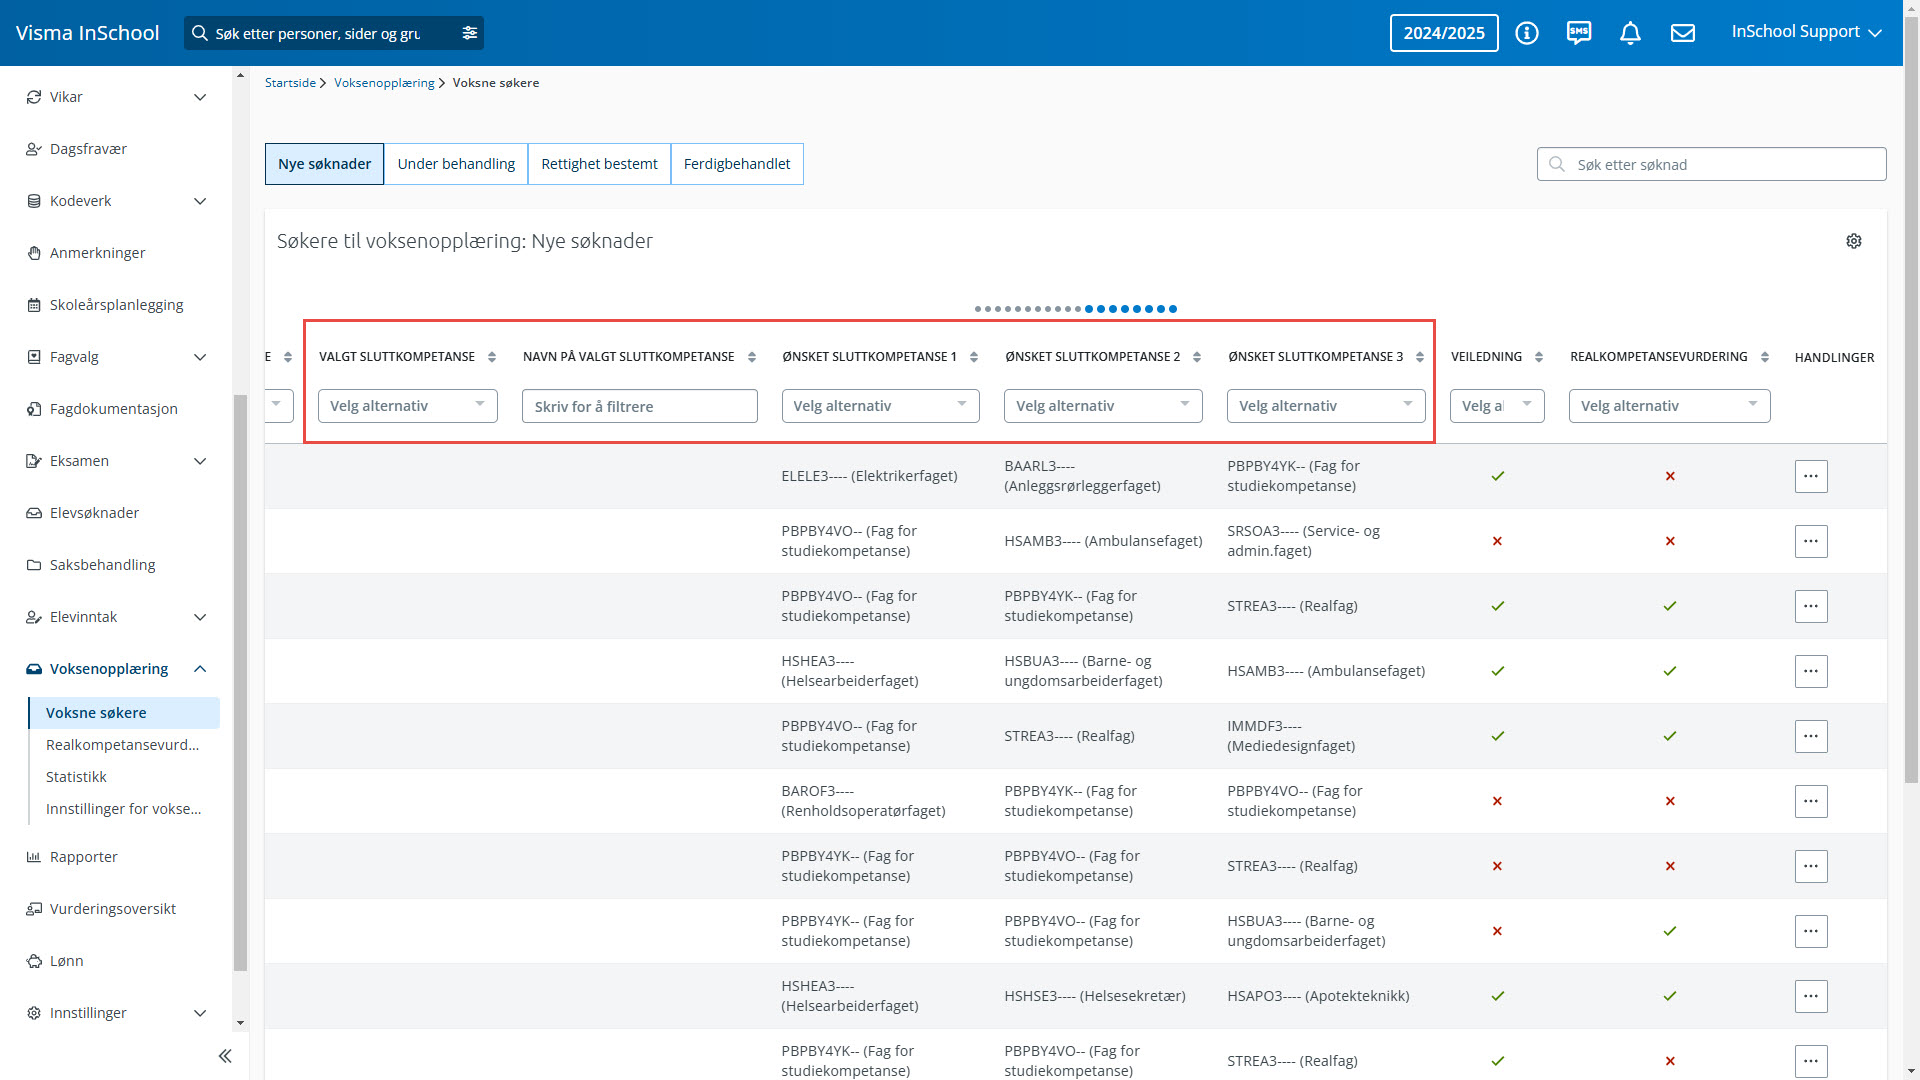Open Rapporter in the sidebar
Viewport: 1920px width, 1080px height.
click(84, 857)
